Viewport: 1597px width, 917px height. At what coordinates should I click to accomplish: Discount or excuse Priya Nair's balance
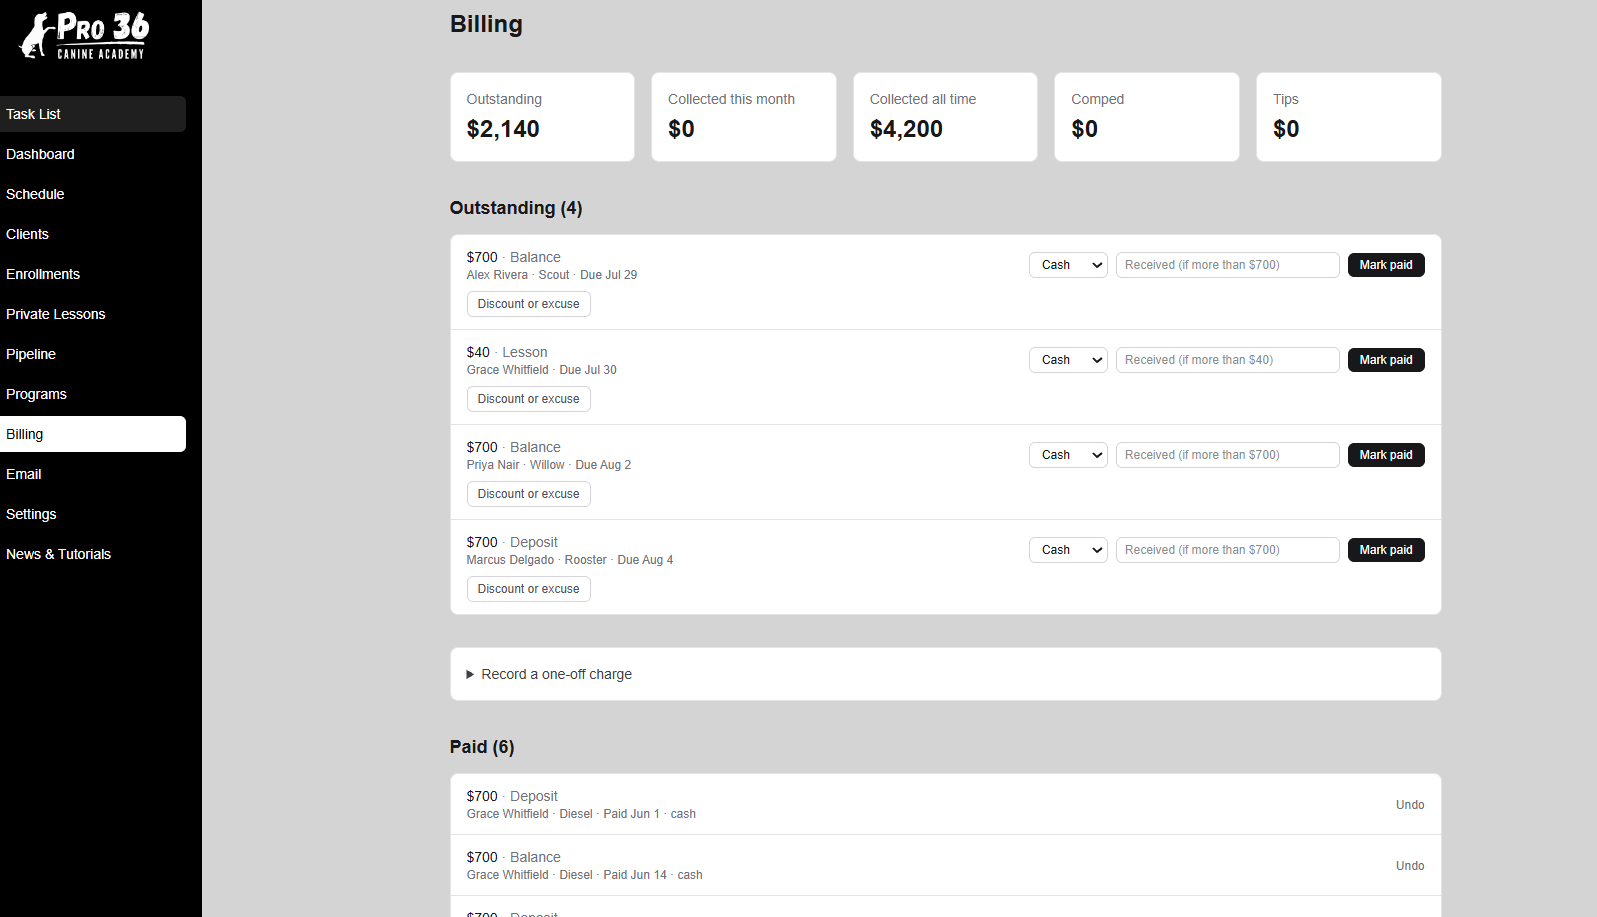(529, 494)
